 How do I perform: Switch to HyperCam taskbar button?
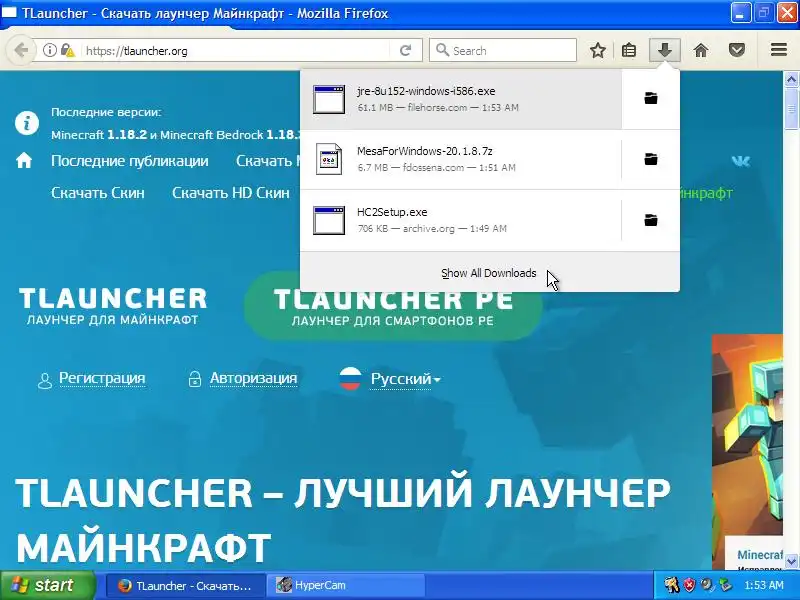click(x=348, y=586)
